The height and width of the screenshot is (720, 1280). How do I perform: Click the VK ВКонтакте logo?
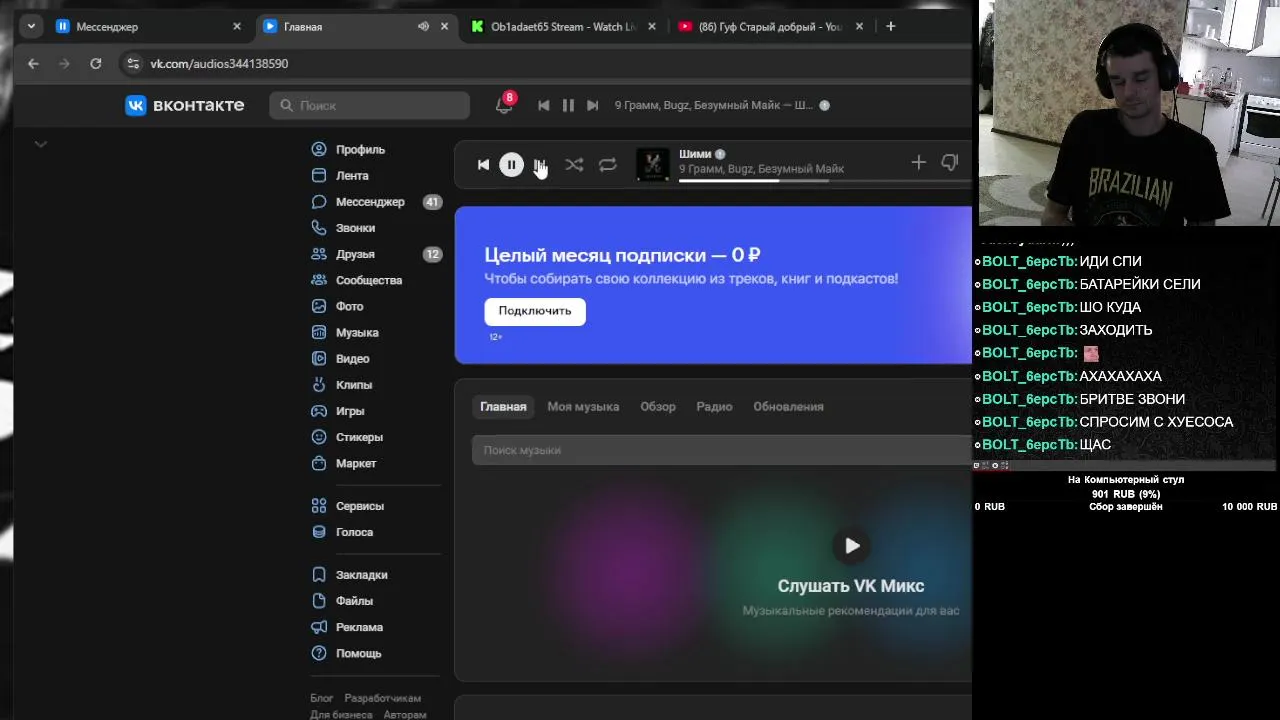point(184,105)
